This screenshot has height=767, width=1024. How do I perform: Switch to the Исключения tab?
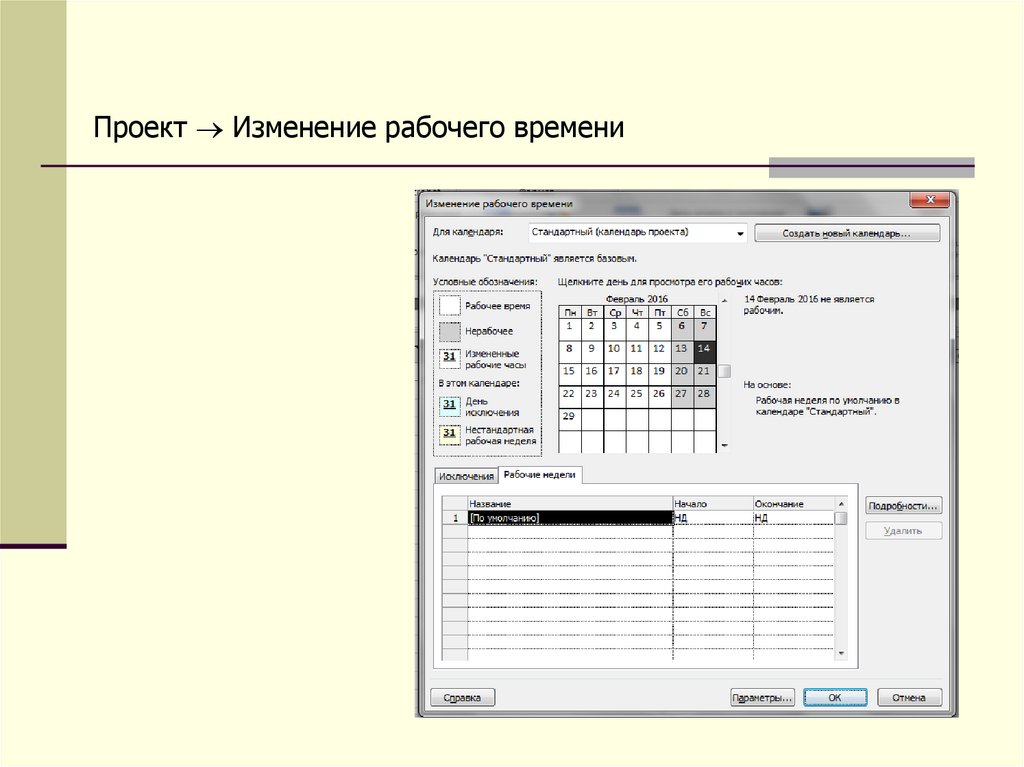click(466, 476)
